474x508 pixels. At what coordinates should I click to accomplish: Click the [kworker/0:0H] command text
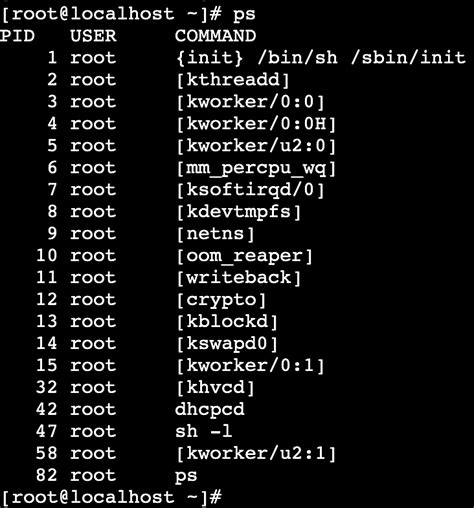click(256, 124)
